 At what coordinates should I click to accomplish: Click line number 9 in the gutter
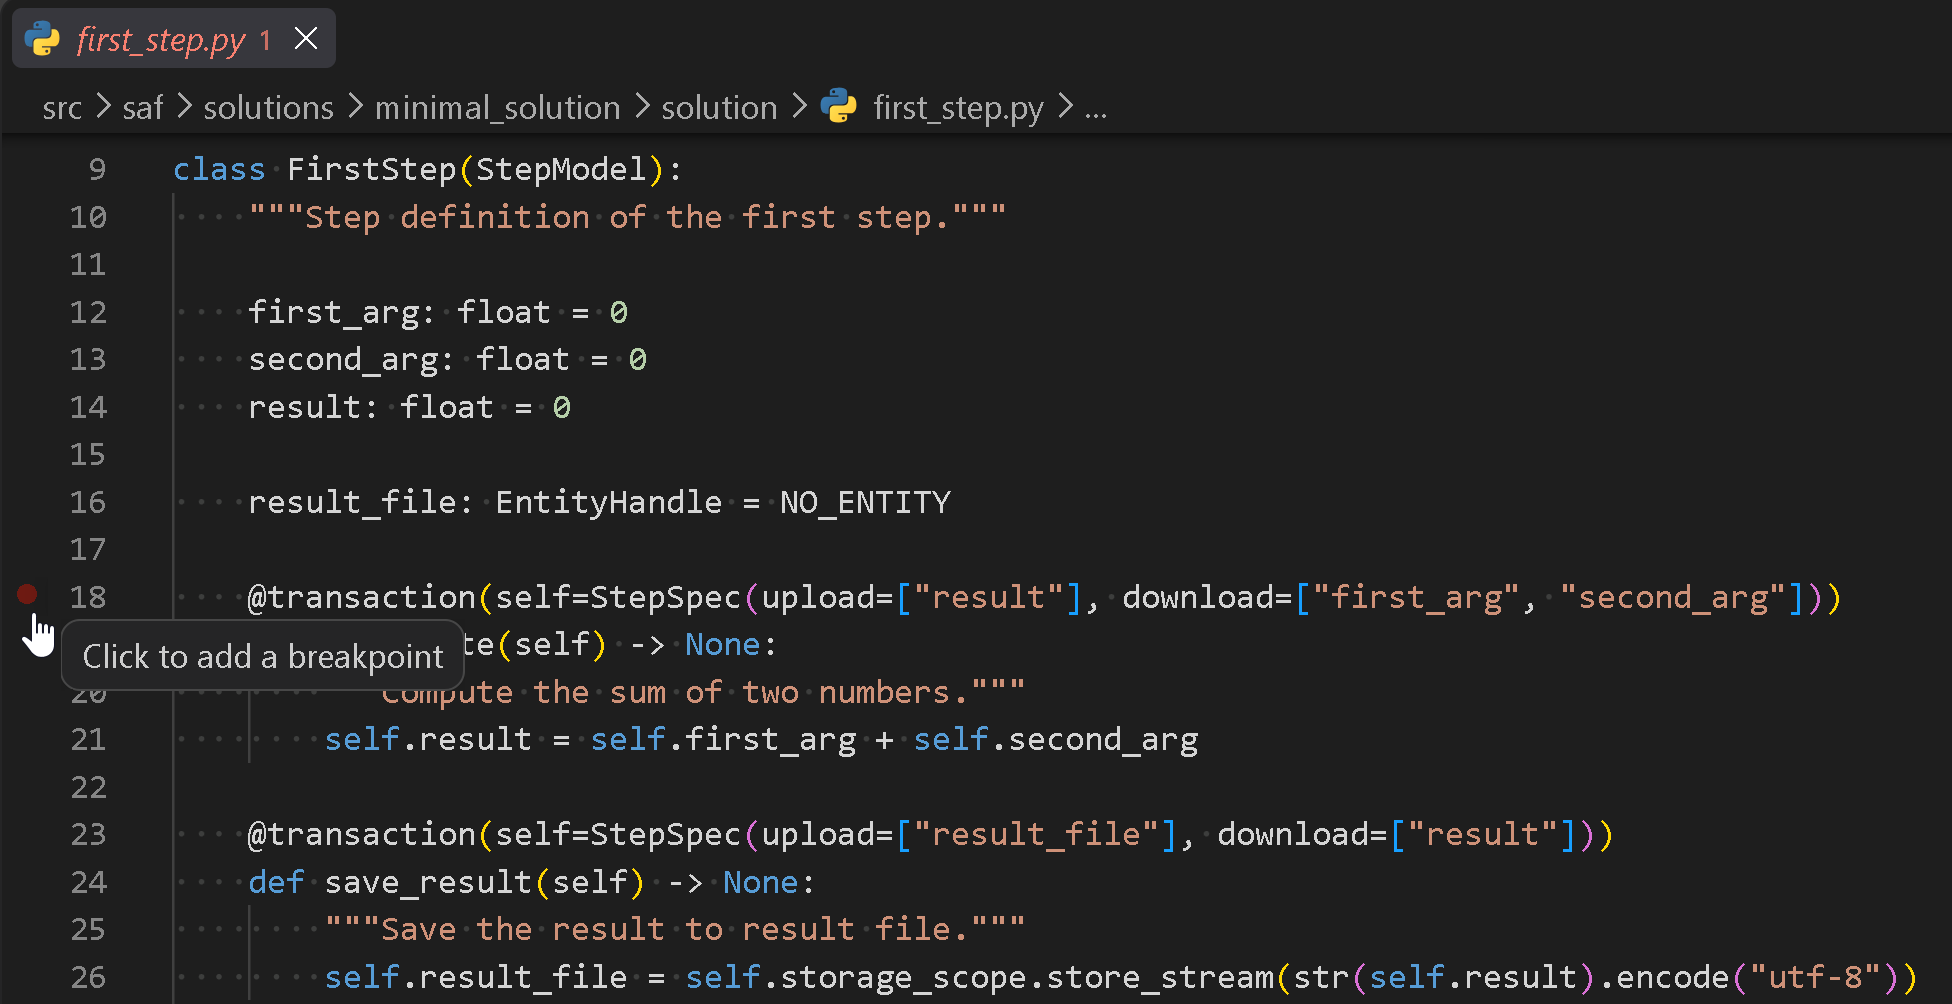coord(97,169)
